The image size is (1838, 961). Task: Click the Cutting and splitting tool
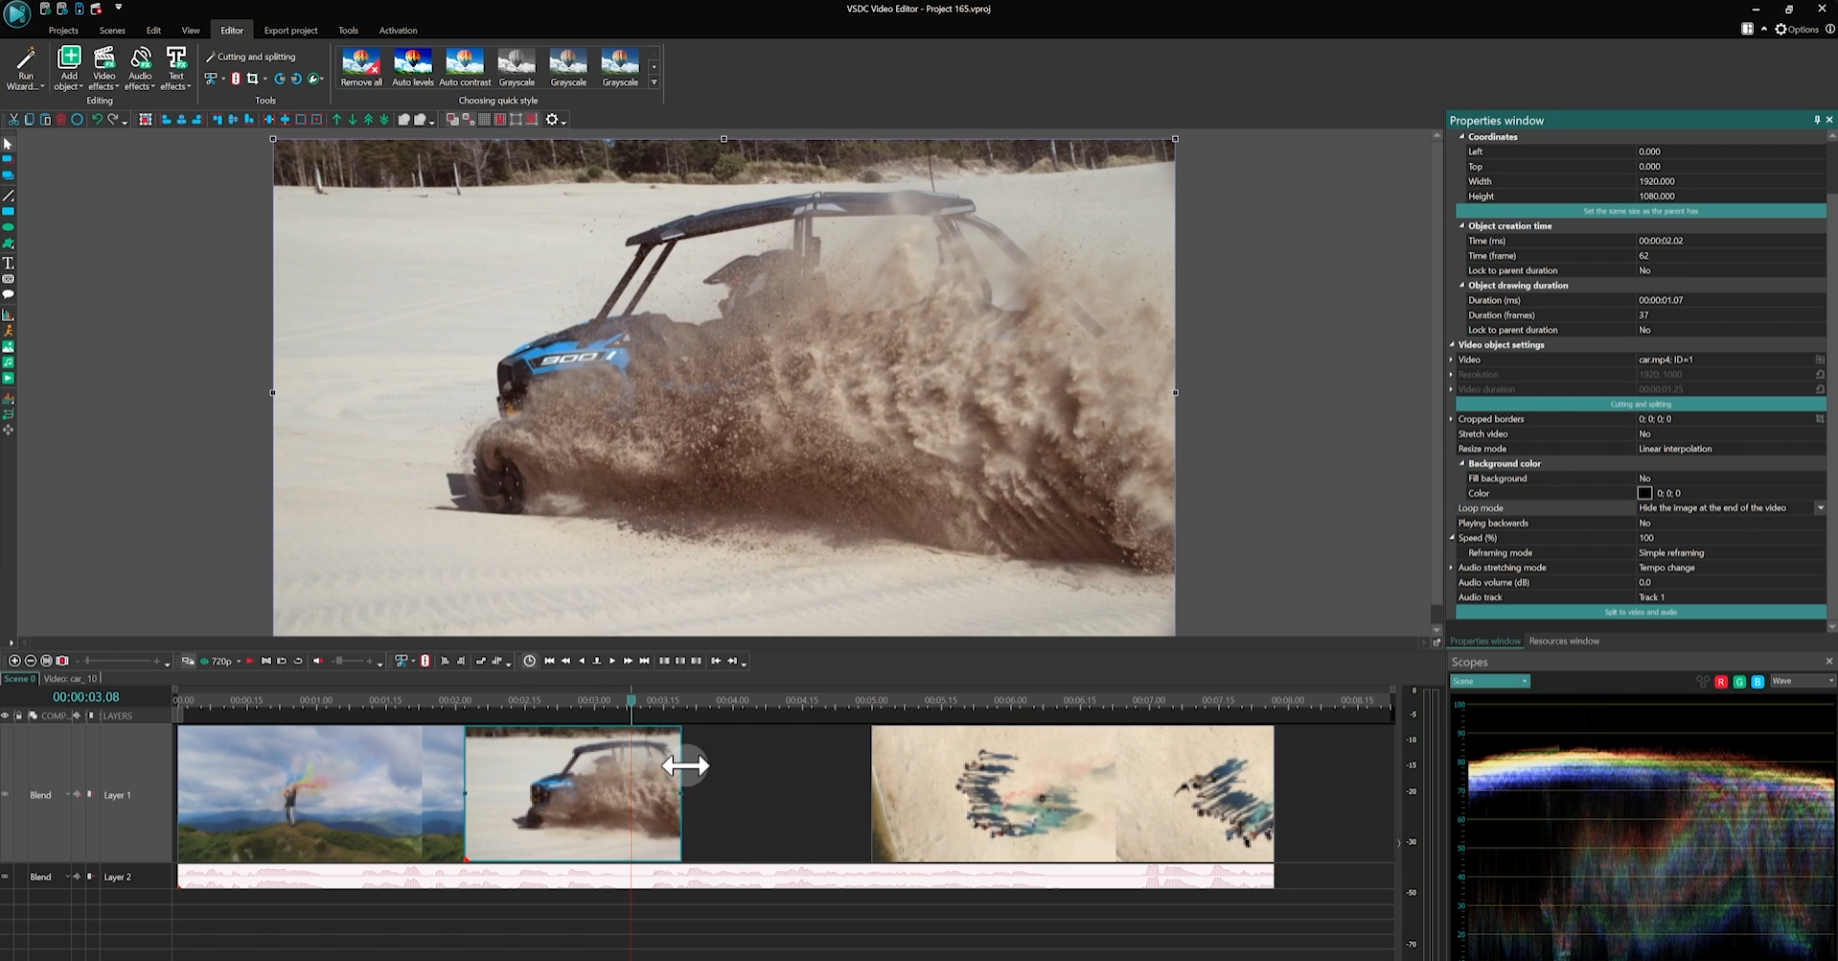[x=251, y=57]
